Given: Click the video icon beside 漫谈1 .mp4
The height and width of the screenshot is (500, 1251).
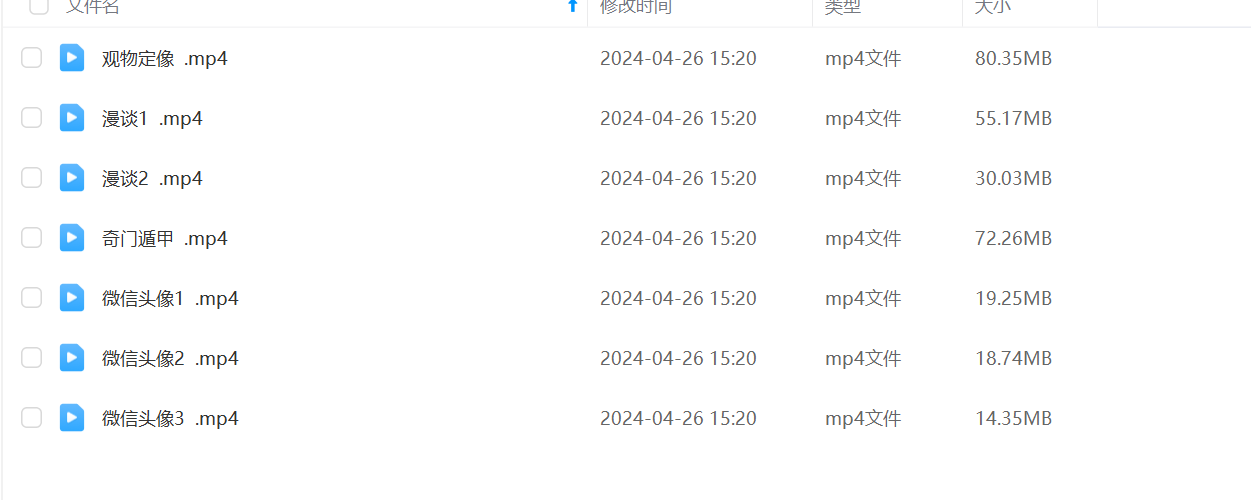Looking at the screenshot, I should (x=72, y=118).
